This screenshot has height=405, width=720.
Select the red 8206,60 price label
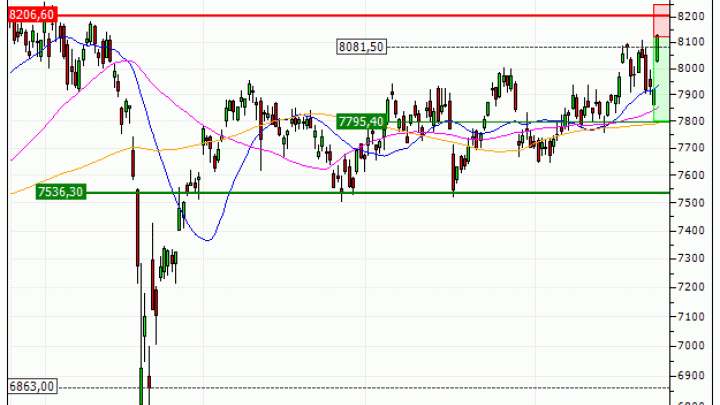[32, 15]
